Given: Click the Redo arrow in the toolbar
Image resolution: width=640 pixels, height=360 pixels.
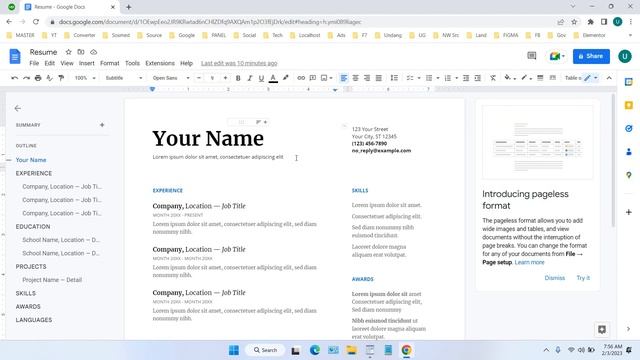Looking at the screenshot, I should [x=26, y=78].
